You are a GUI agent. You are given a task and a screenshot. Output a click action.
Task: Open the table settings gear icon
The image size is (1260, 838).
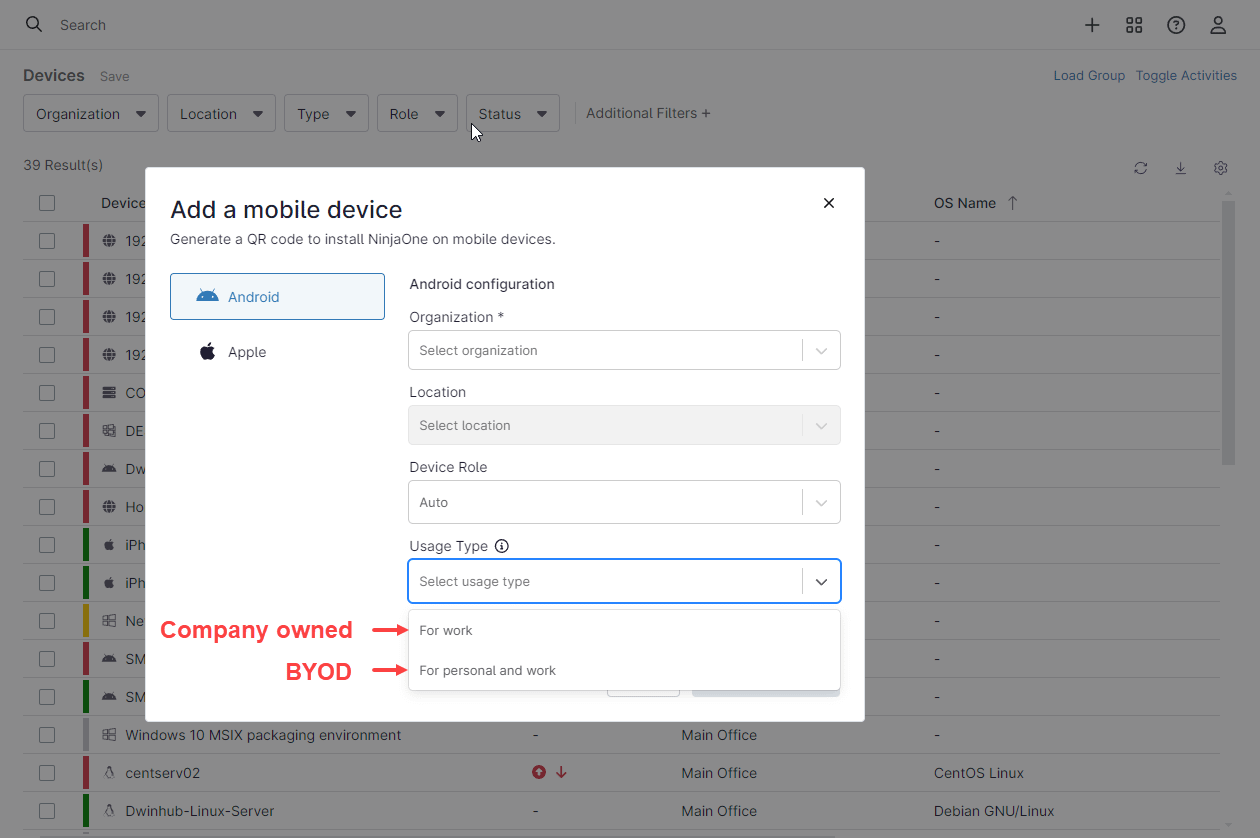(x=1220, y=168)
